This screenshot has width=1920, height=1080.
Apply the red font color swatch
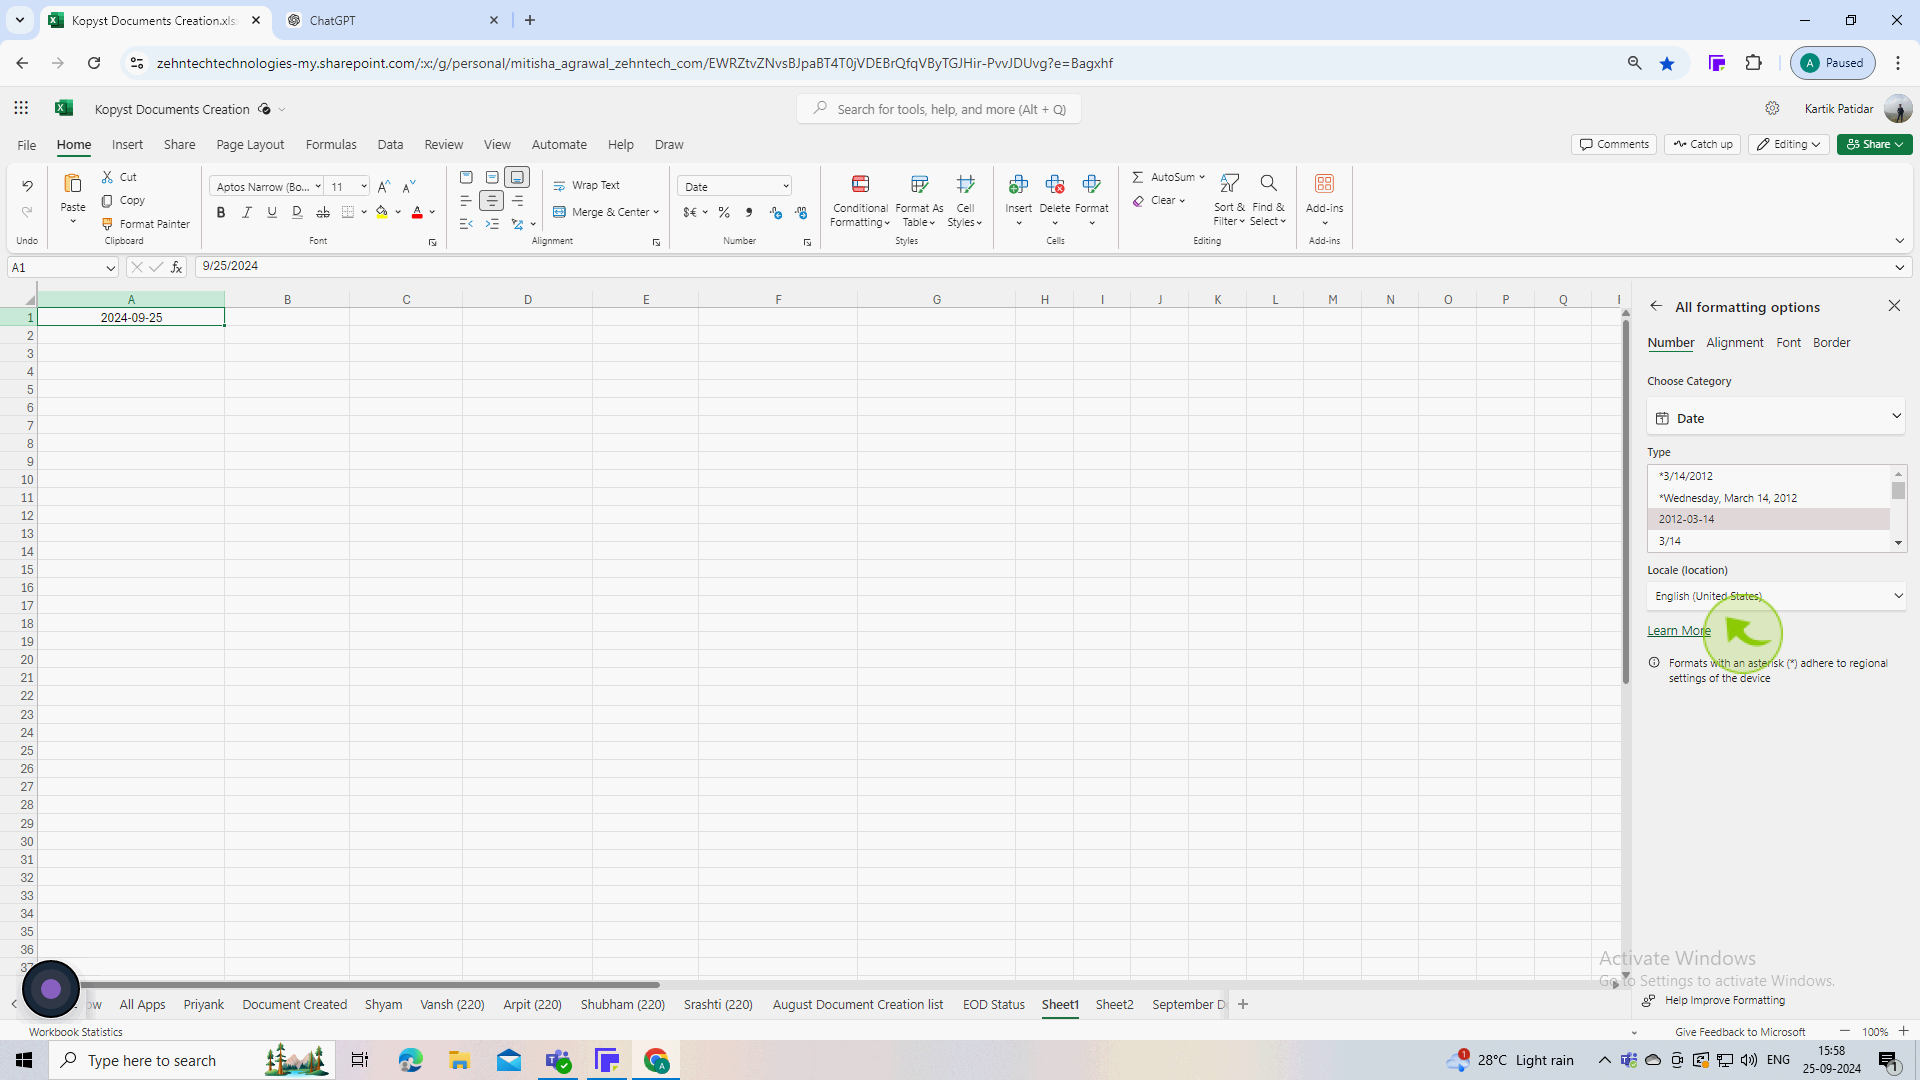point(417,212)
